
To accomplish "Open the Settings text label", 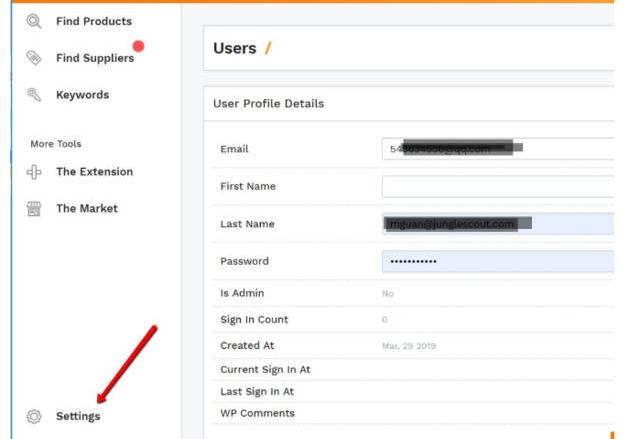I will 78,416.
